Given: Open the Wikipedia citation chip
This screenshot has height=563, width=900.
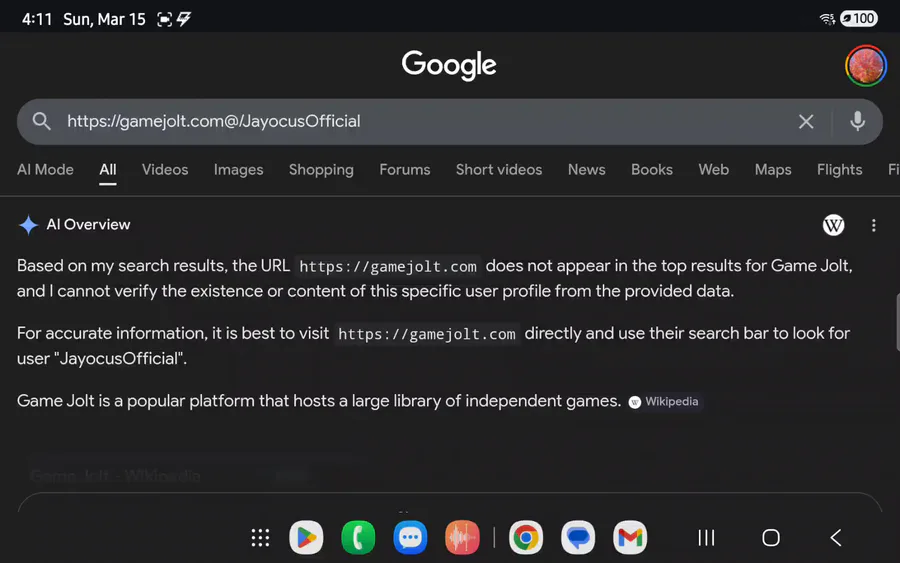Looking at the screenshot, I should (x=664, y=402).
